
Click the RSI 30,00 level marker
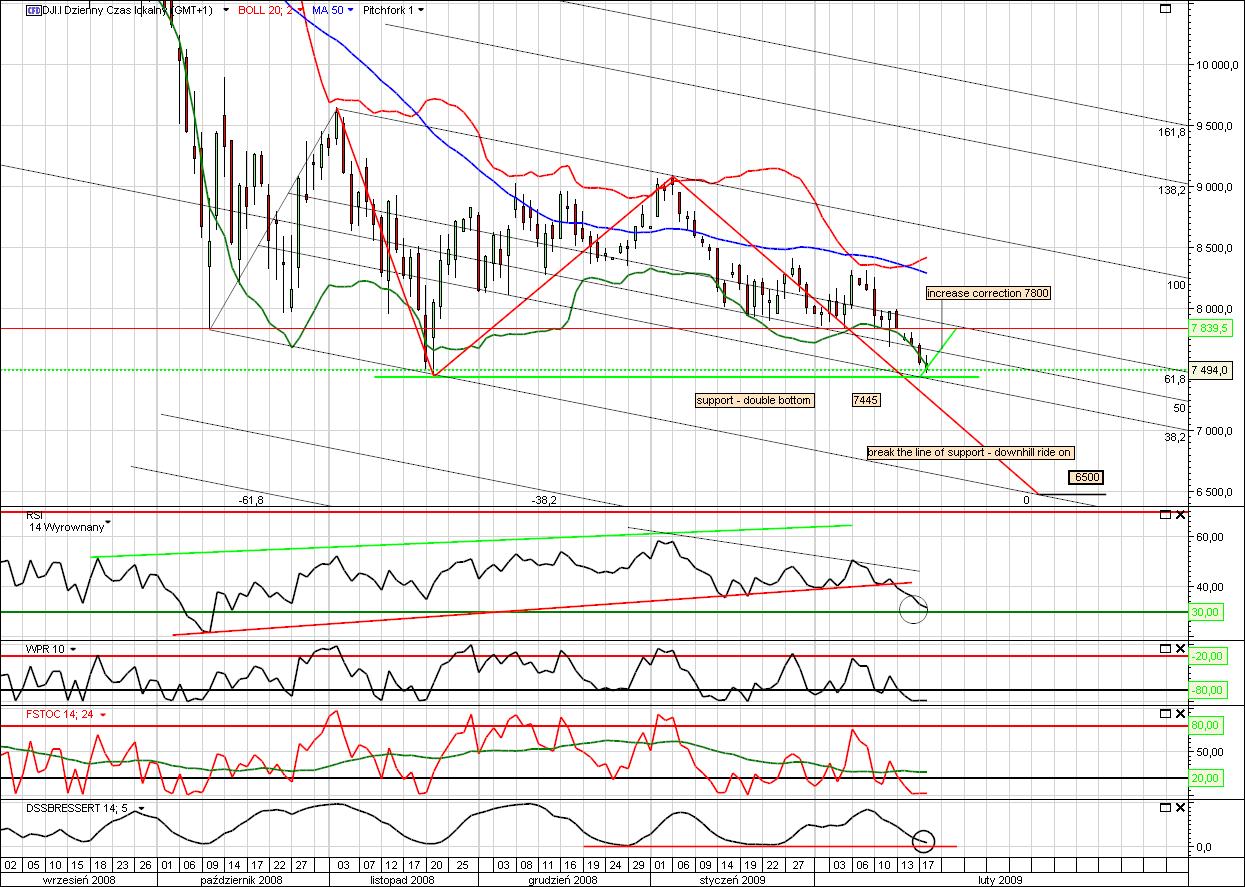click(x=1209, y=612)
